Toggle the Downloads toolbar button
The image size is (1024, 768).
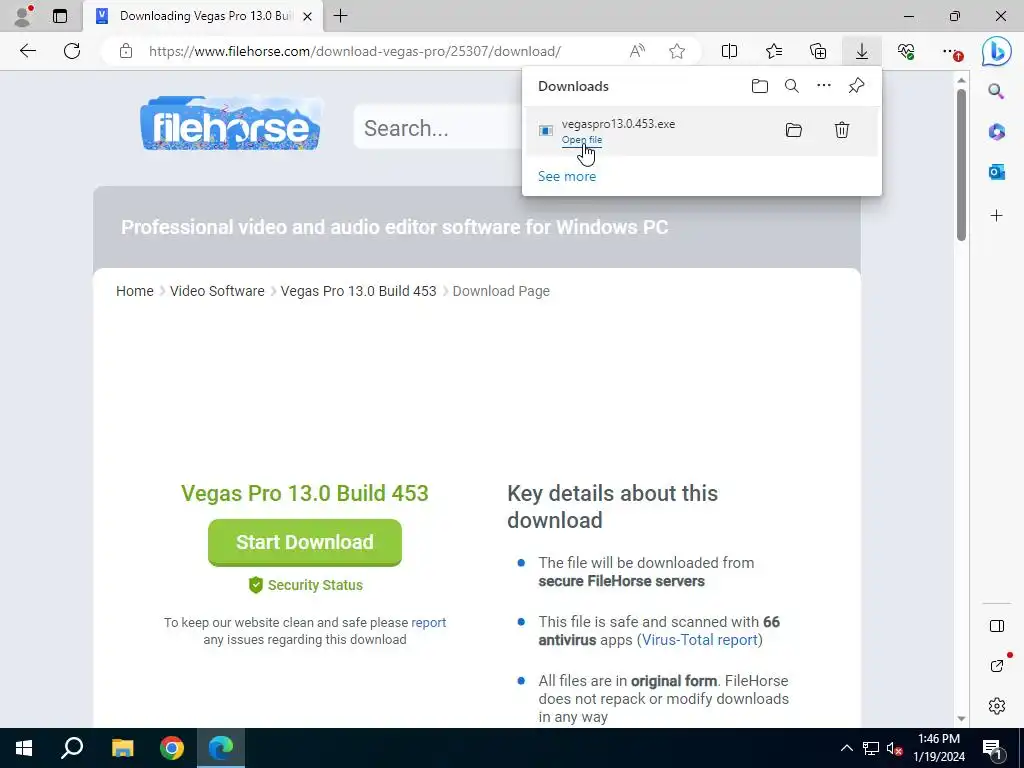click(x=862, y=51)
